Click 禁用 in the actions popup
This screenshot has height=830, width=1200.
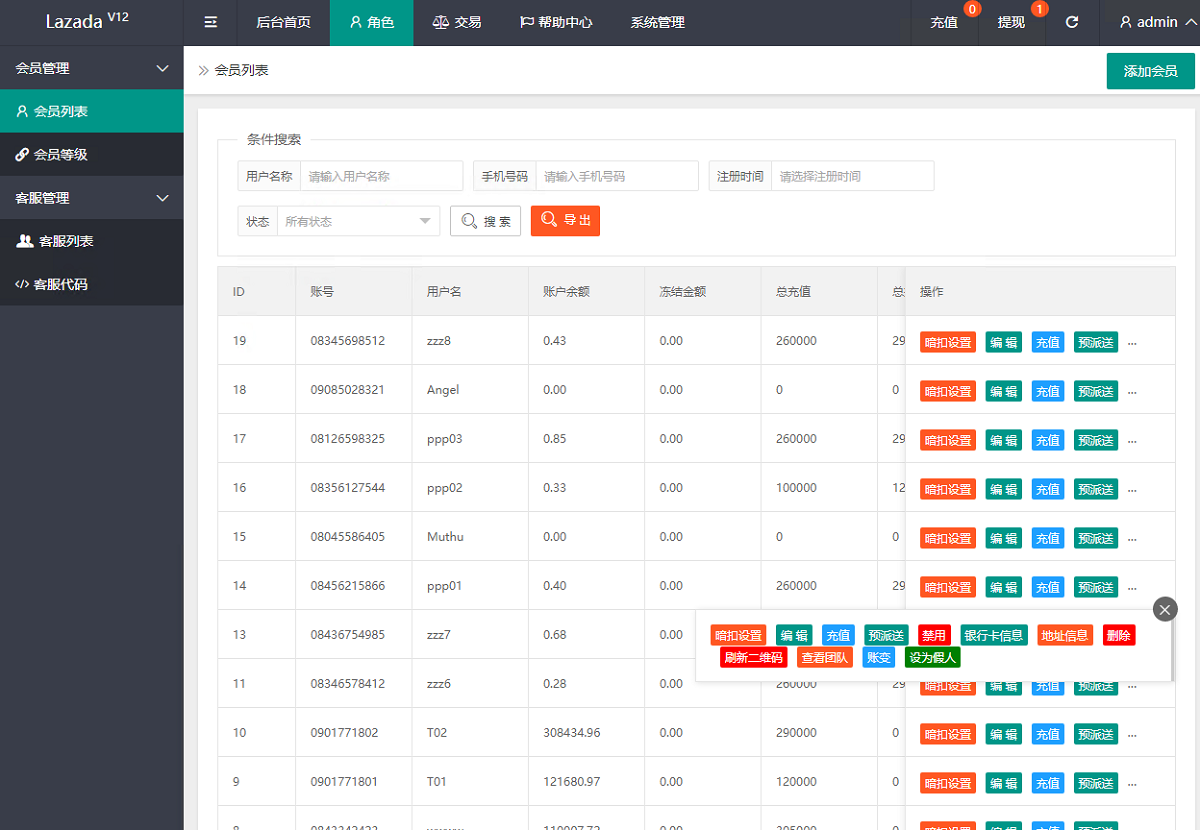tap(934, 635)
